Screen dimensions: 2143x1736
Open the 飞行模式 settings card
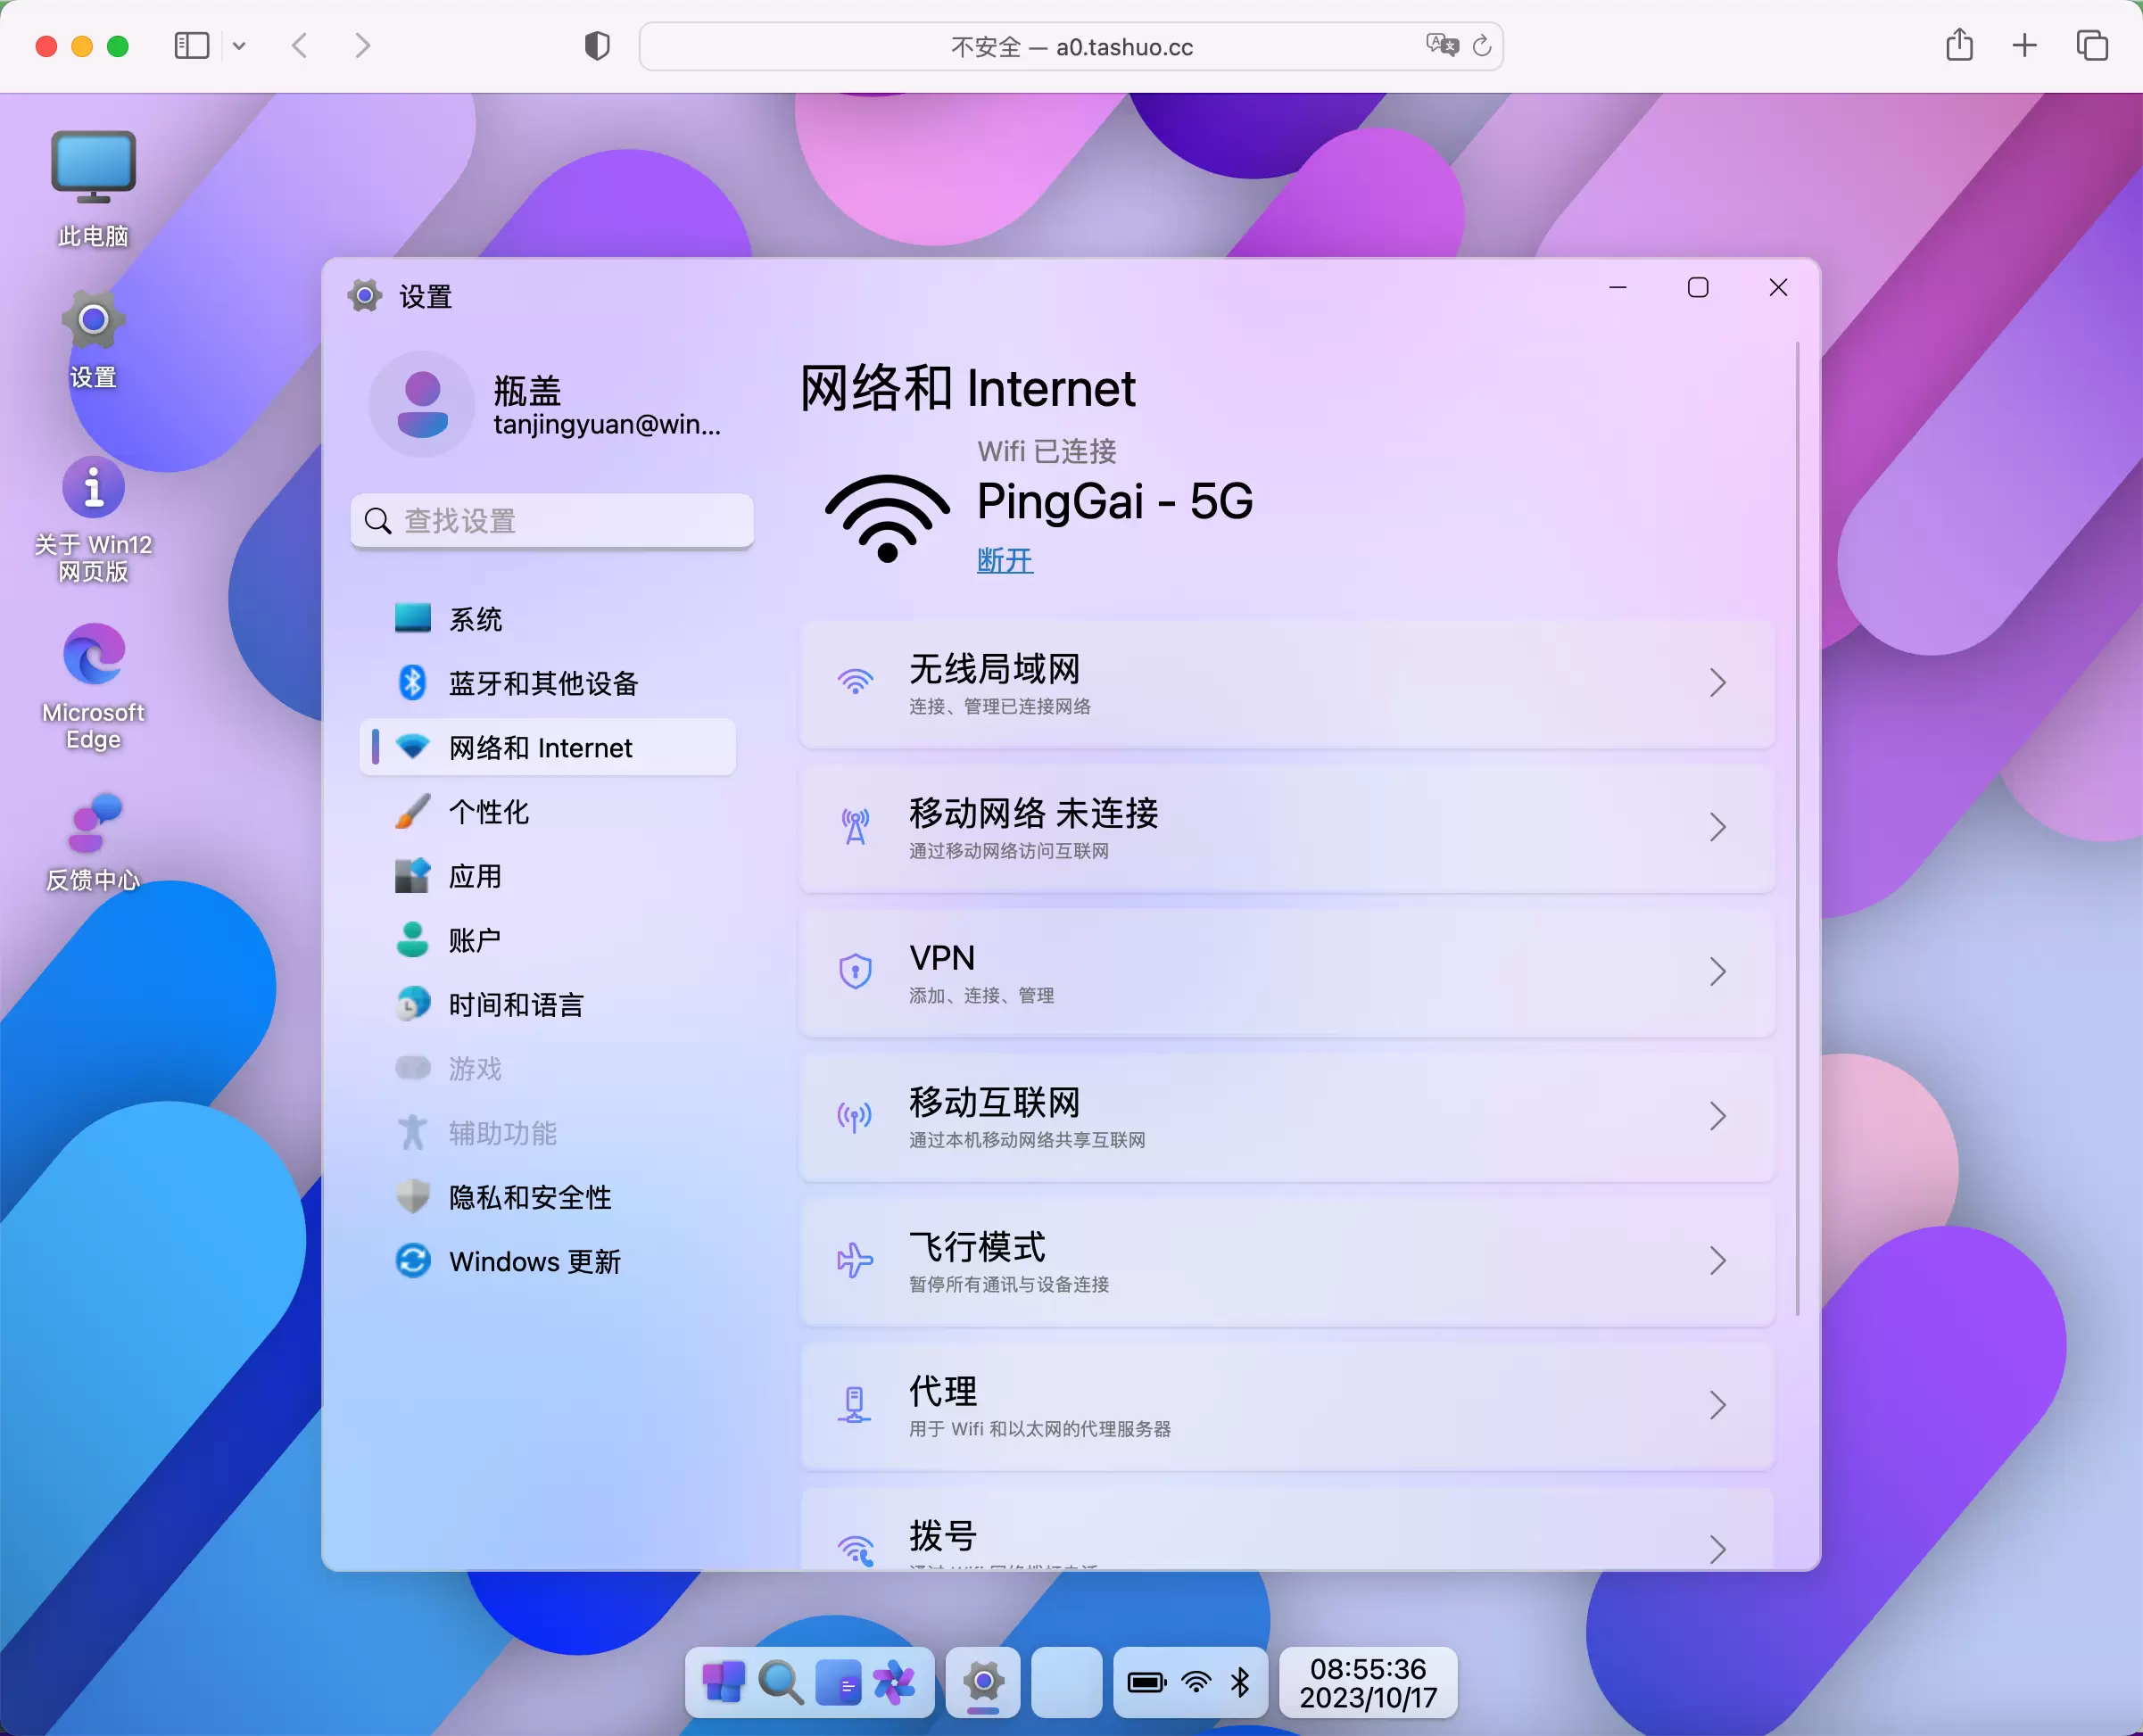(1287, 1261)
